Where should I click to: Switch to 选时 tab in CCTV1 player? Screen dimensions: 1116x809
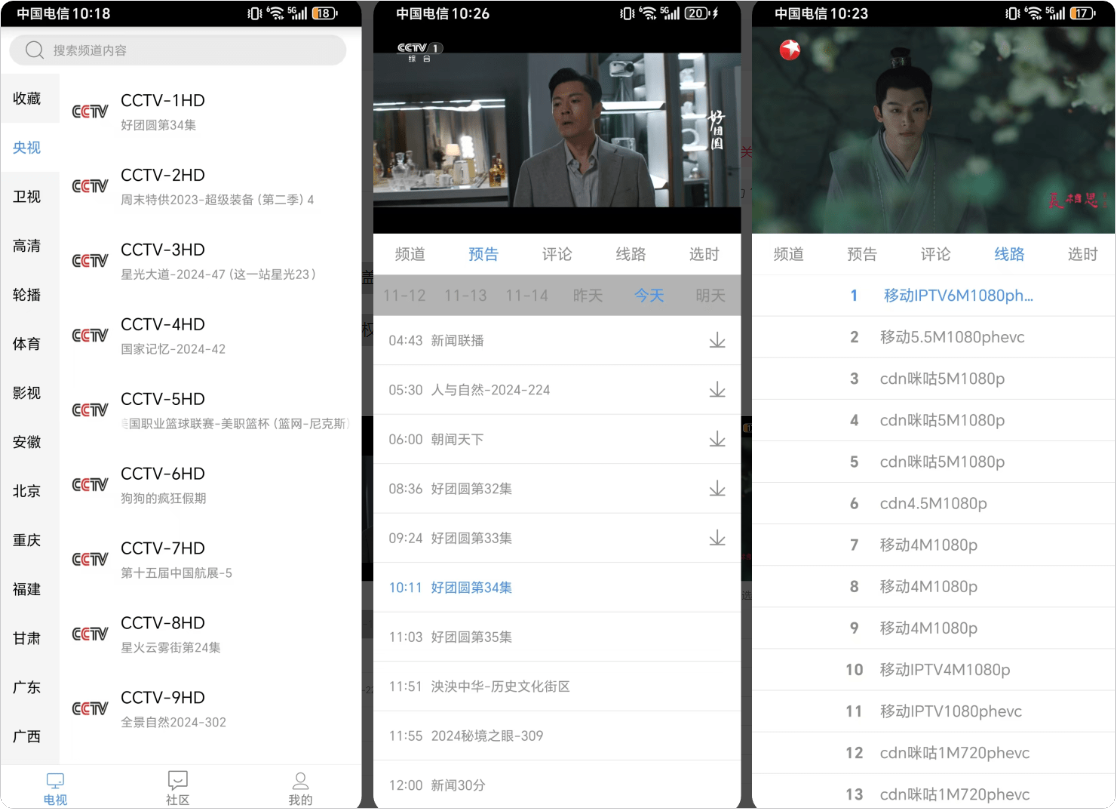704,255
